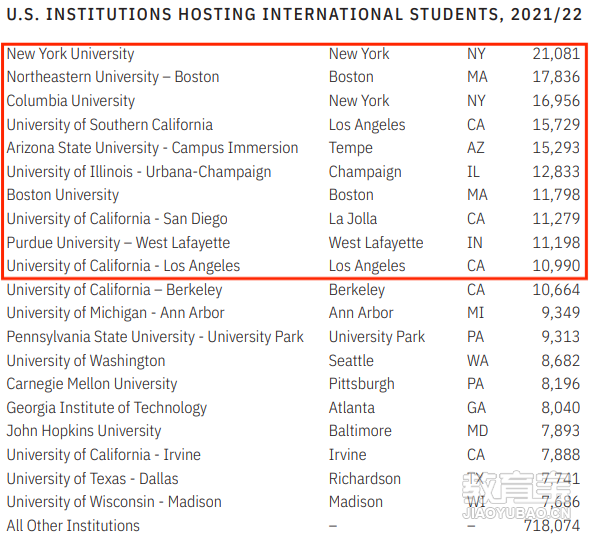
Task: Select University of Michigan - Ann Arbor
Action: click(116, 313)
